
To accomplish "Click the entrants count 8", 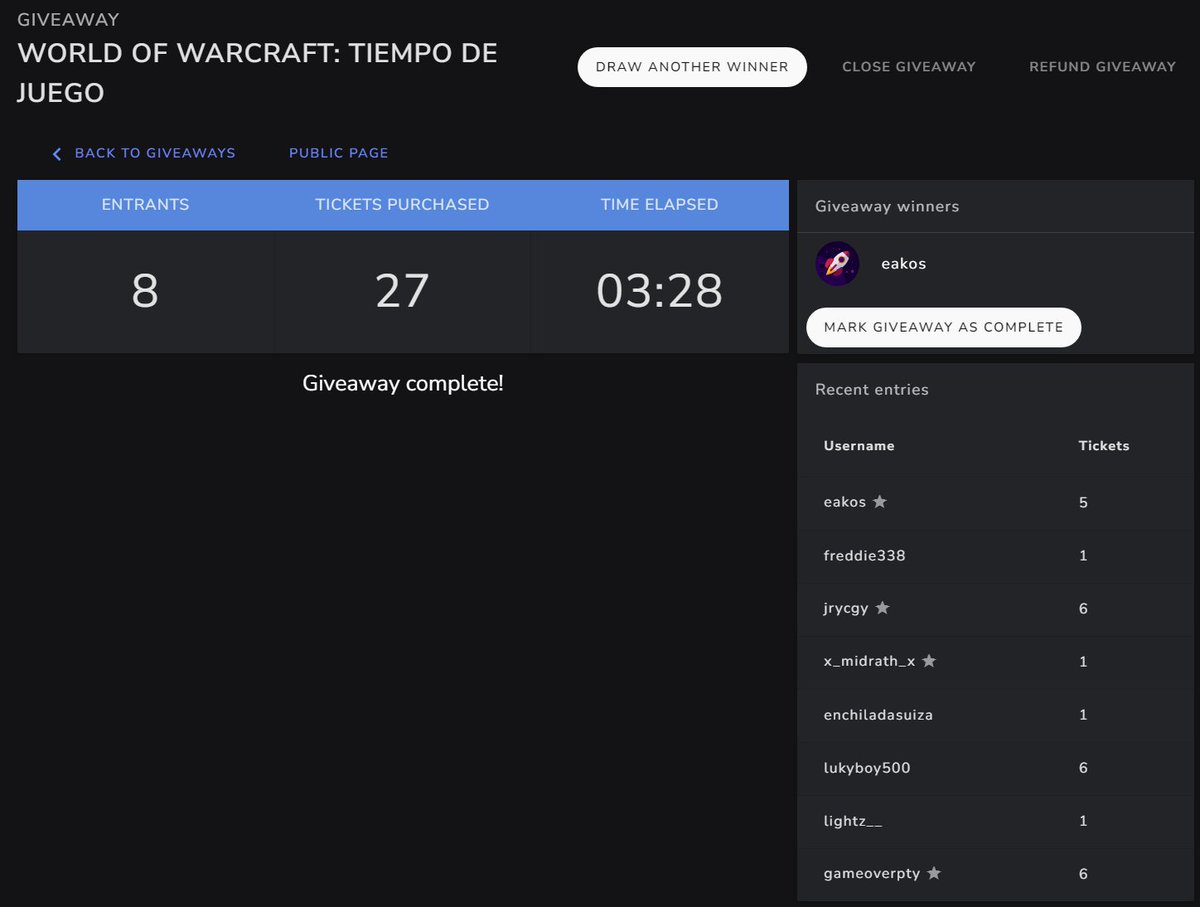I will (145, 291).
